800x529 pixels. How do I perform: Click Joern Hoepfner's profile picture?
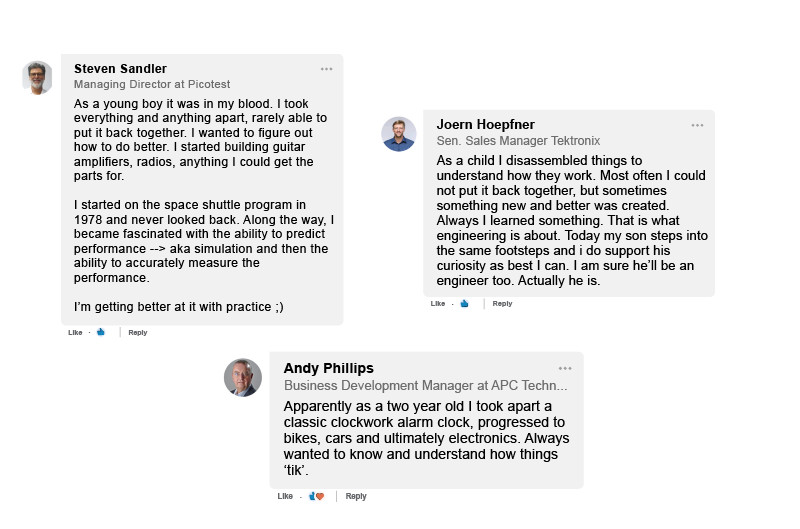pyautogui.click(x=399, y=134)
